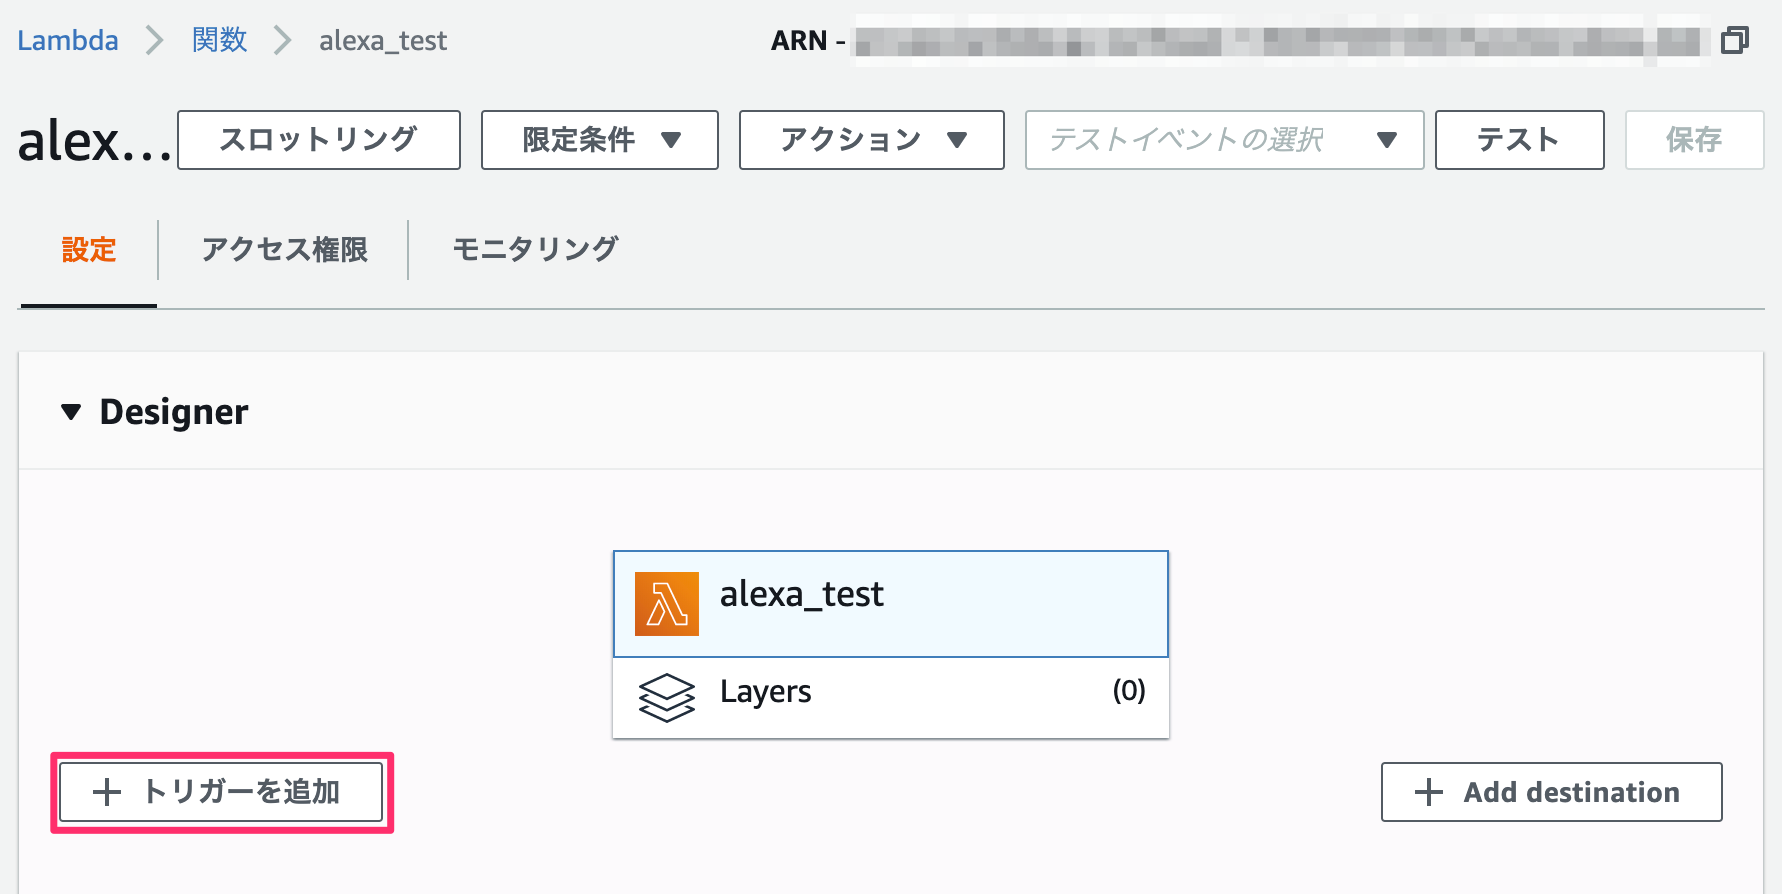
Task: Click the Layers label in Designer
Action: tap(765, 692)
